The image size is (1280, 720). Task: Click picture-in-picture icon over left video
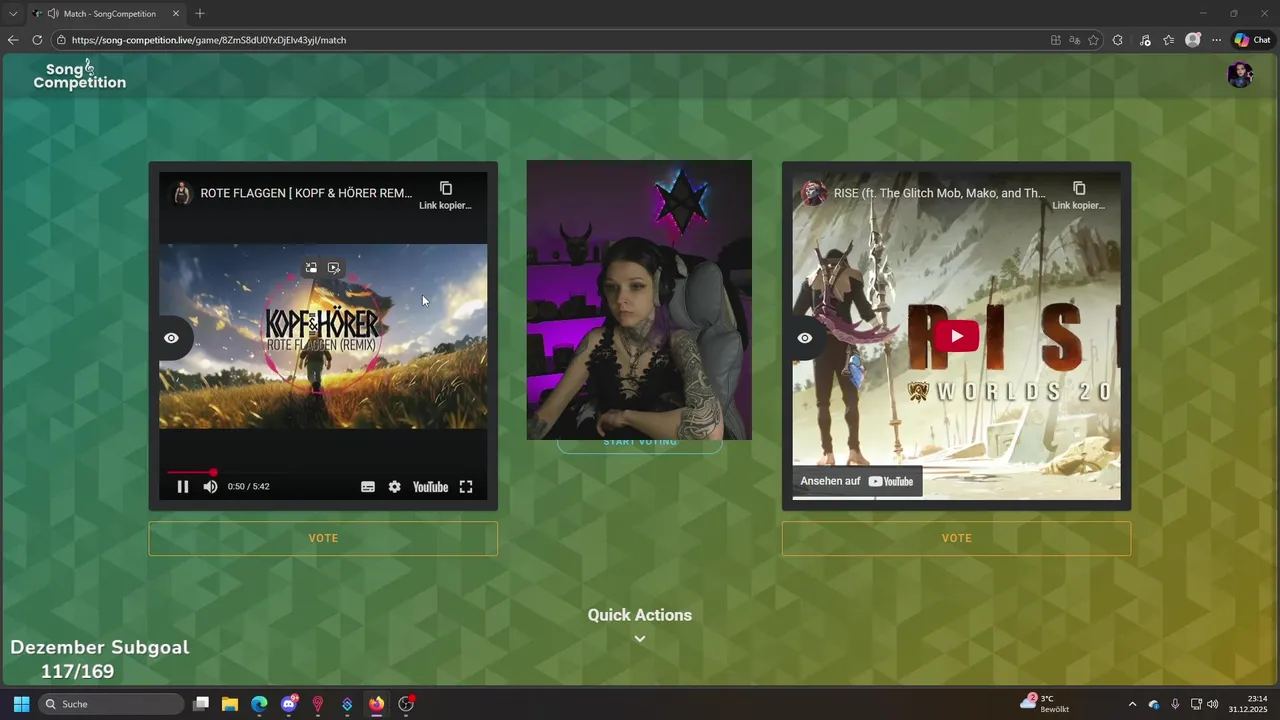312,268
